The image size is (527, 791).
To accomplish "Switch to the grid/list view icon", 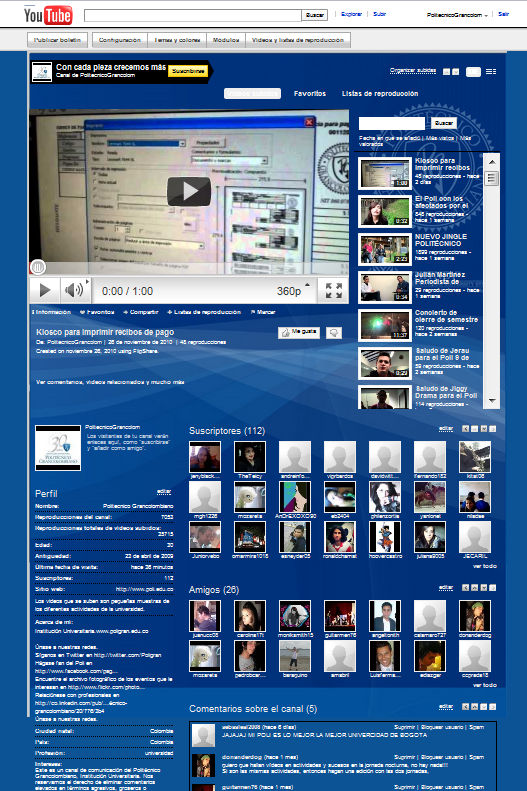I will [x=491, y=72].
